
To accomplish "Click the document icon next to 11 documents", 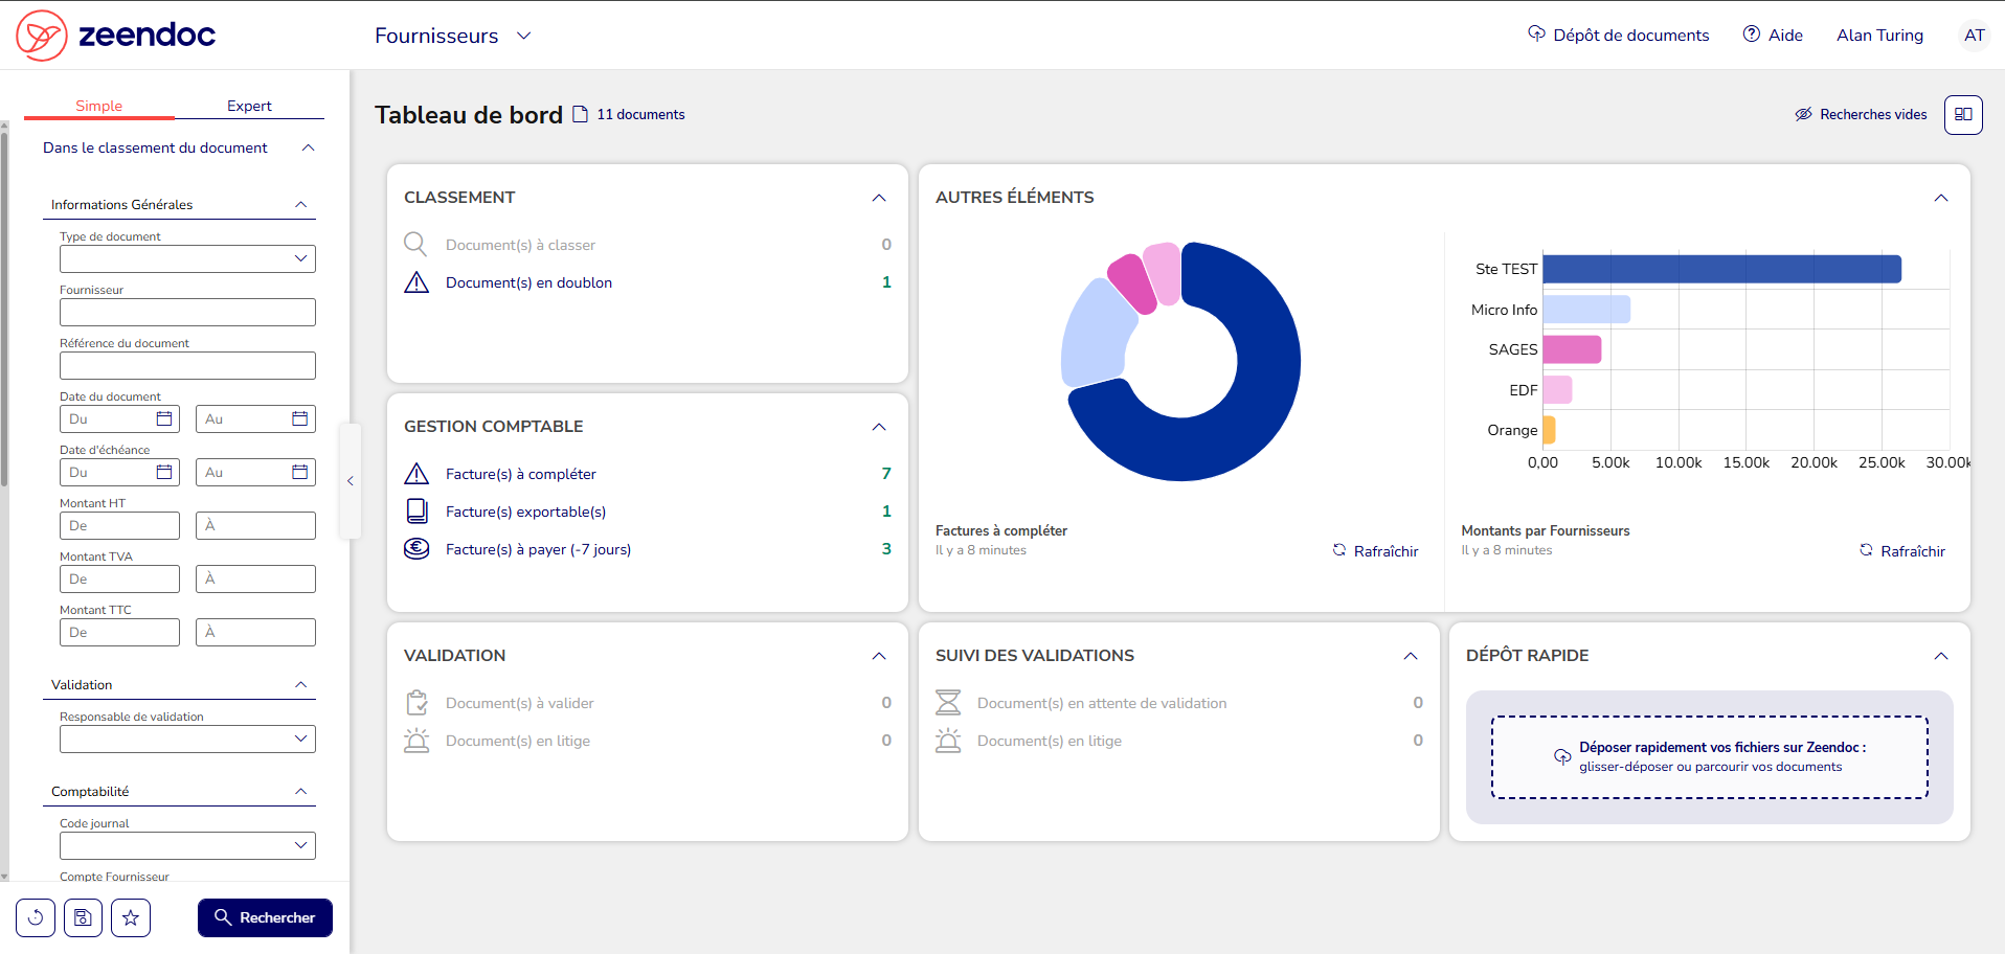I will 580,114.
